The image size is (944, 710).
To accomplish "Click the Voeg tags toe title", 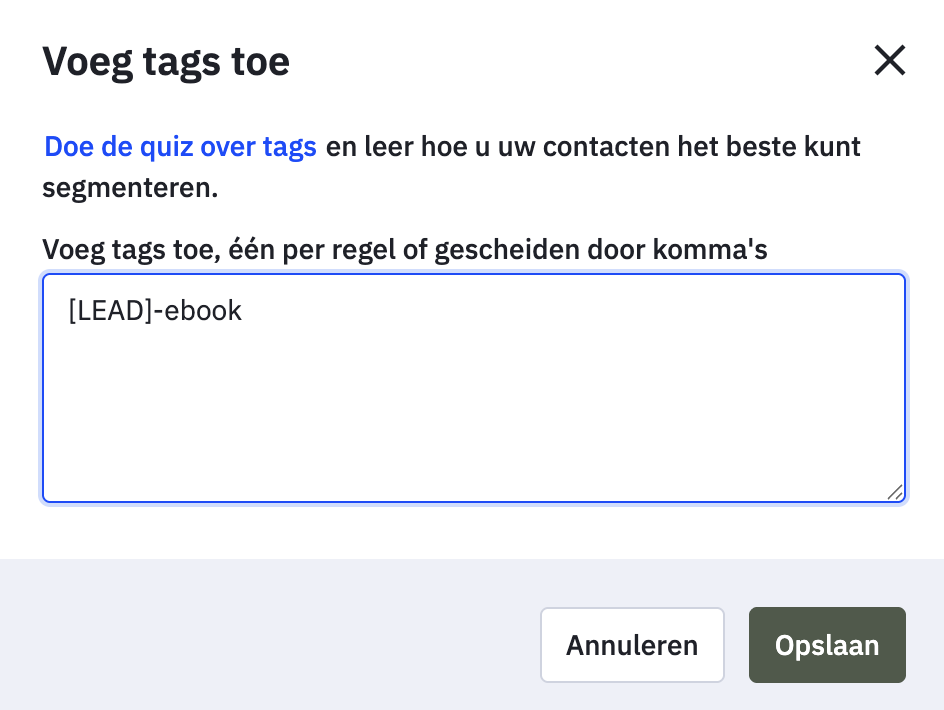I will [x=166, y=61].
